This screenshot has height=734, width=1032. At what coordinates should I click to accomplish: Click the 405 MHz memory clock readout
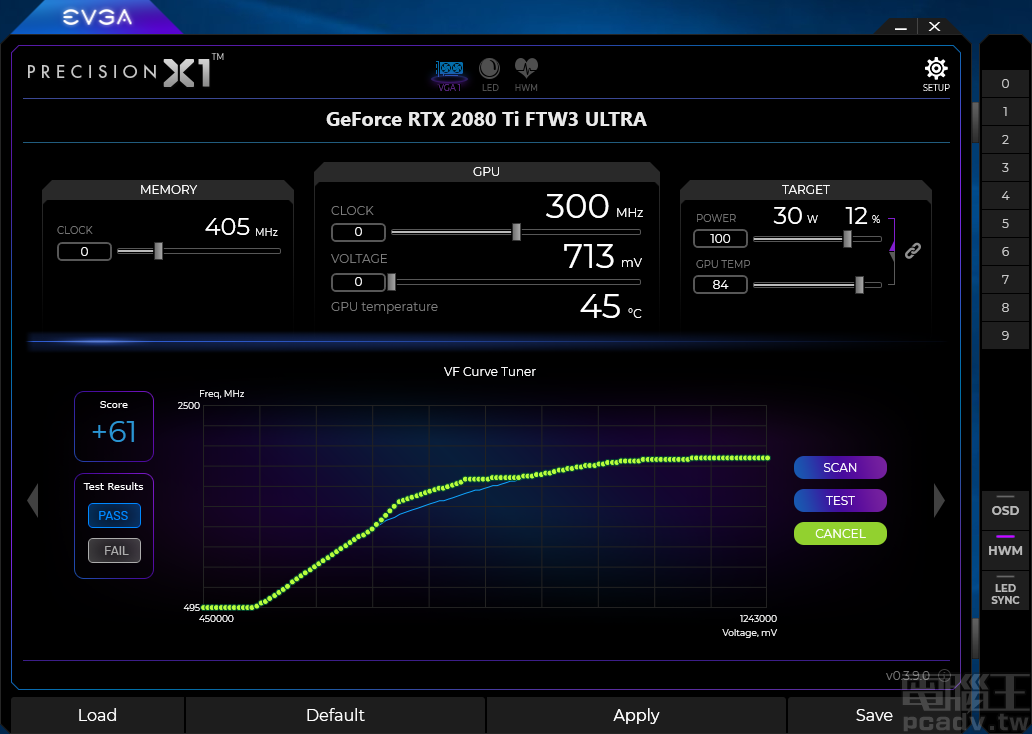pyautogui.click(x=241, y=227)
